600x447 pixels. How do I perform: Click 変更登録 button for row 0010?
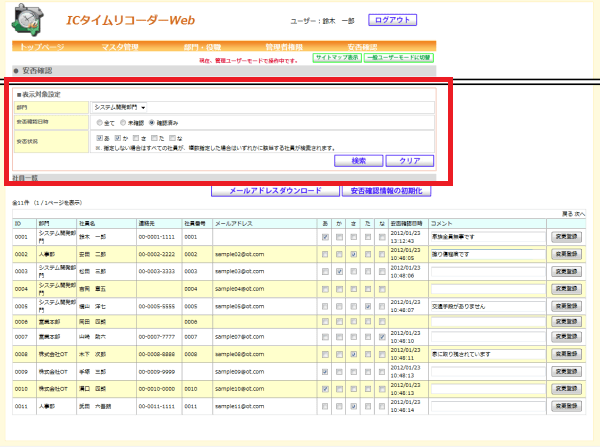[x=566, y=389]
